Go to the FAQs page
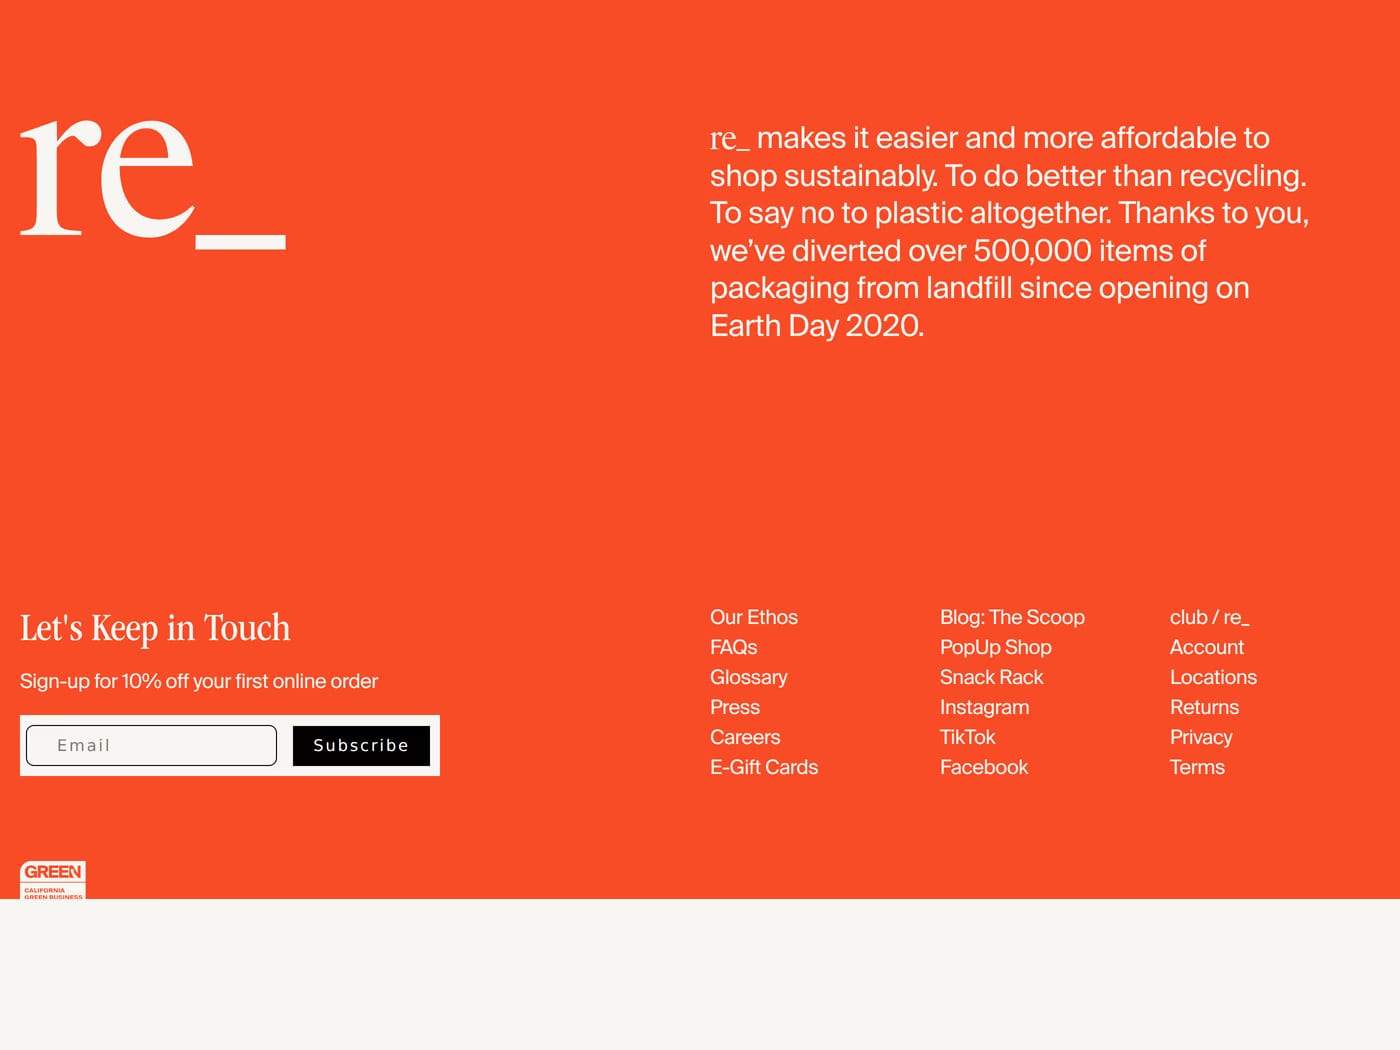 [733, 647]
